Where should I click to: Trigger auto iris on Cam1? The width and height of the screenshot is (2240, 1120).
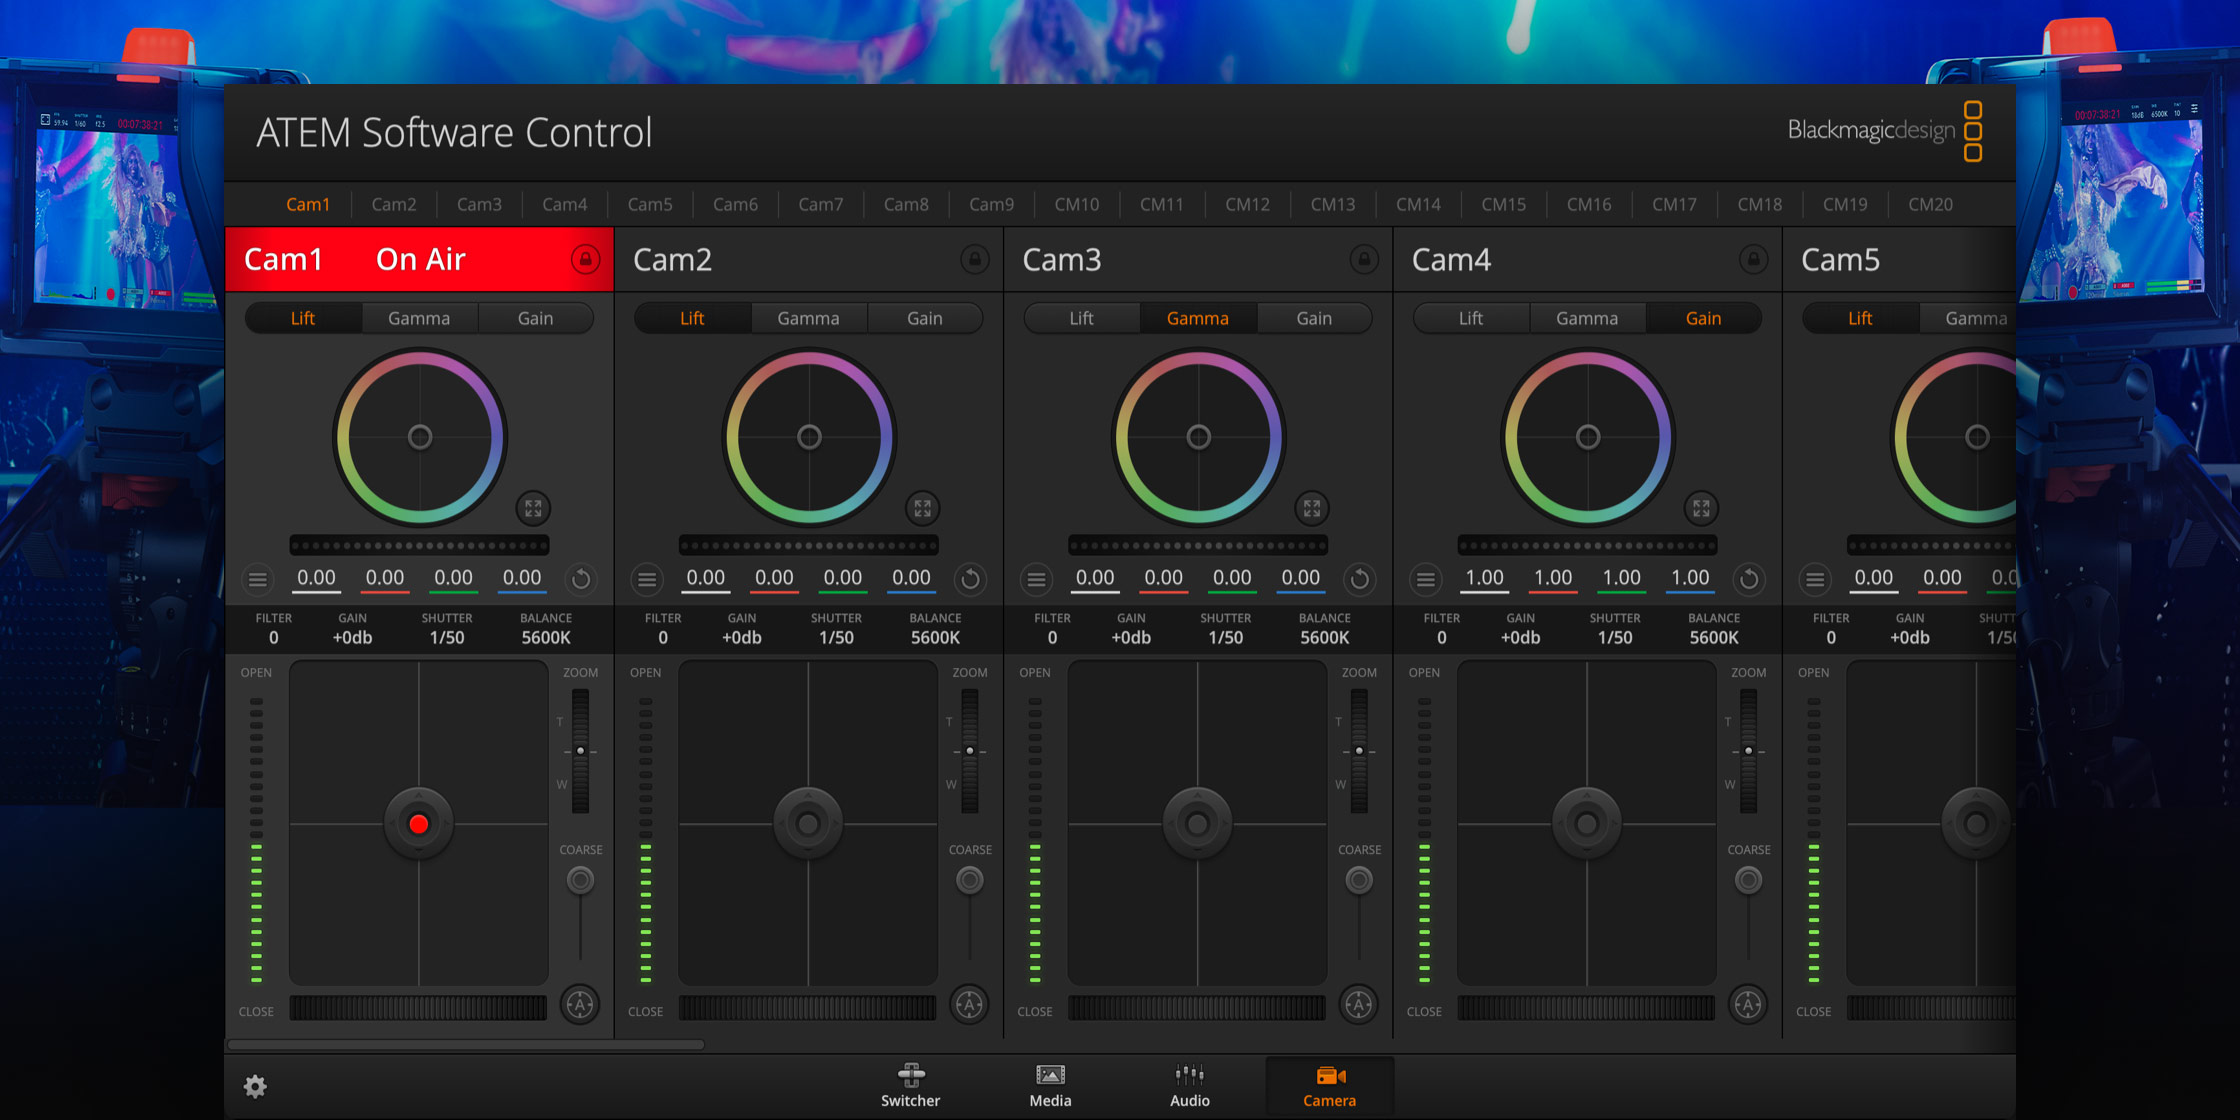pos(580,1005)
